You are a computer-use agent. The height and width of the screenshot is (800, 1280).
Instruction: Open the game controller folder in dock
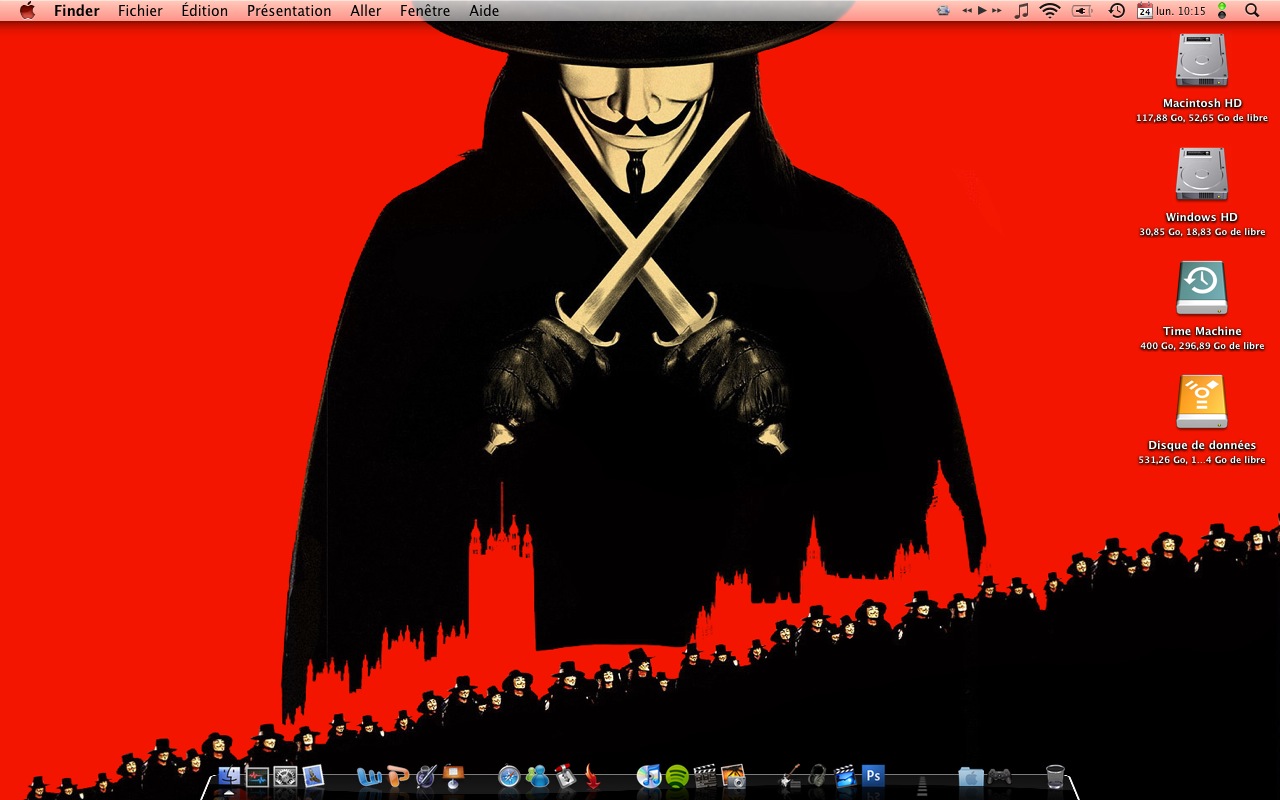click(998, 776)
